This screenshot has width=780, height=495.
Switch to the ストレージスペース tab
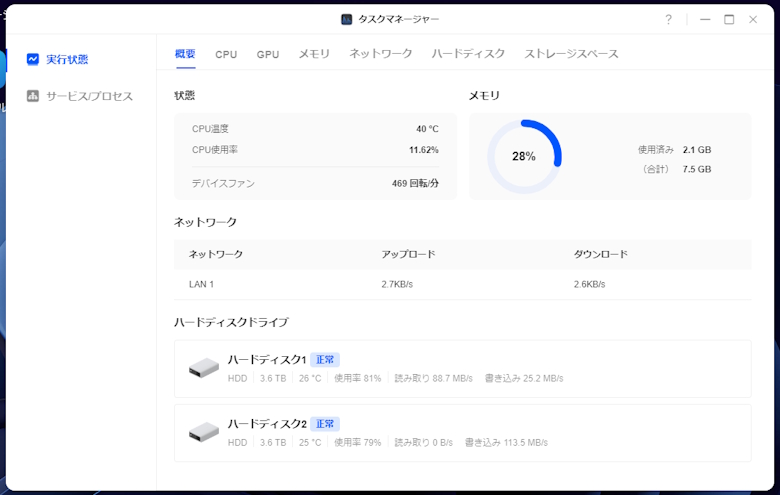pos(571,54)
